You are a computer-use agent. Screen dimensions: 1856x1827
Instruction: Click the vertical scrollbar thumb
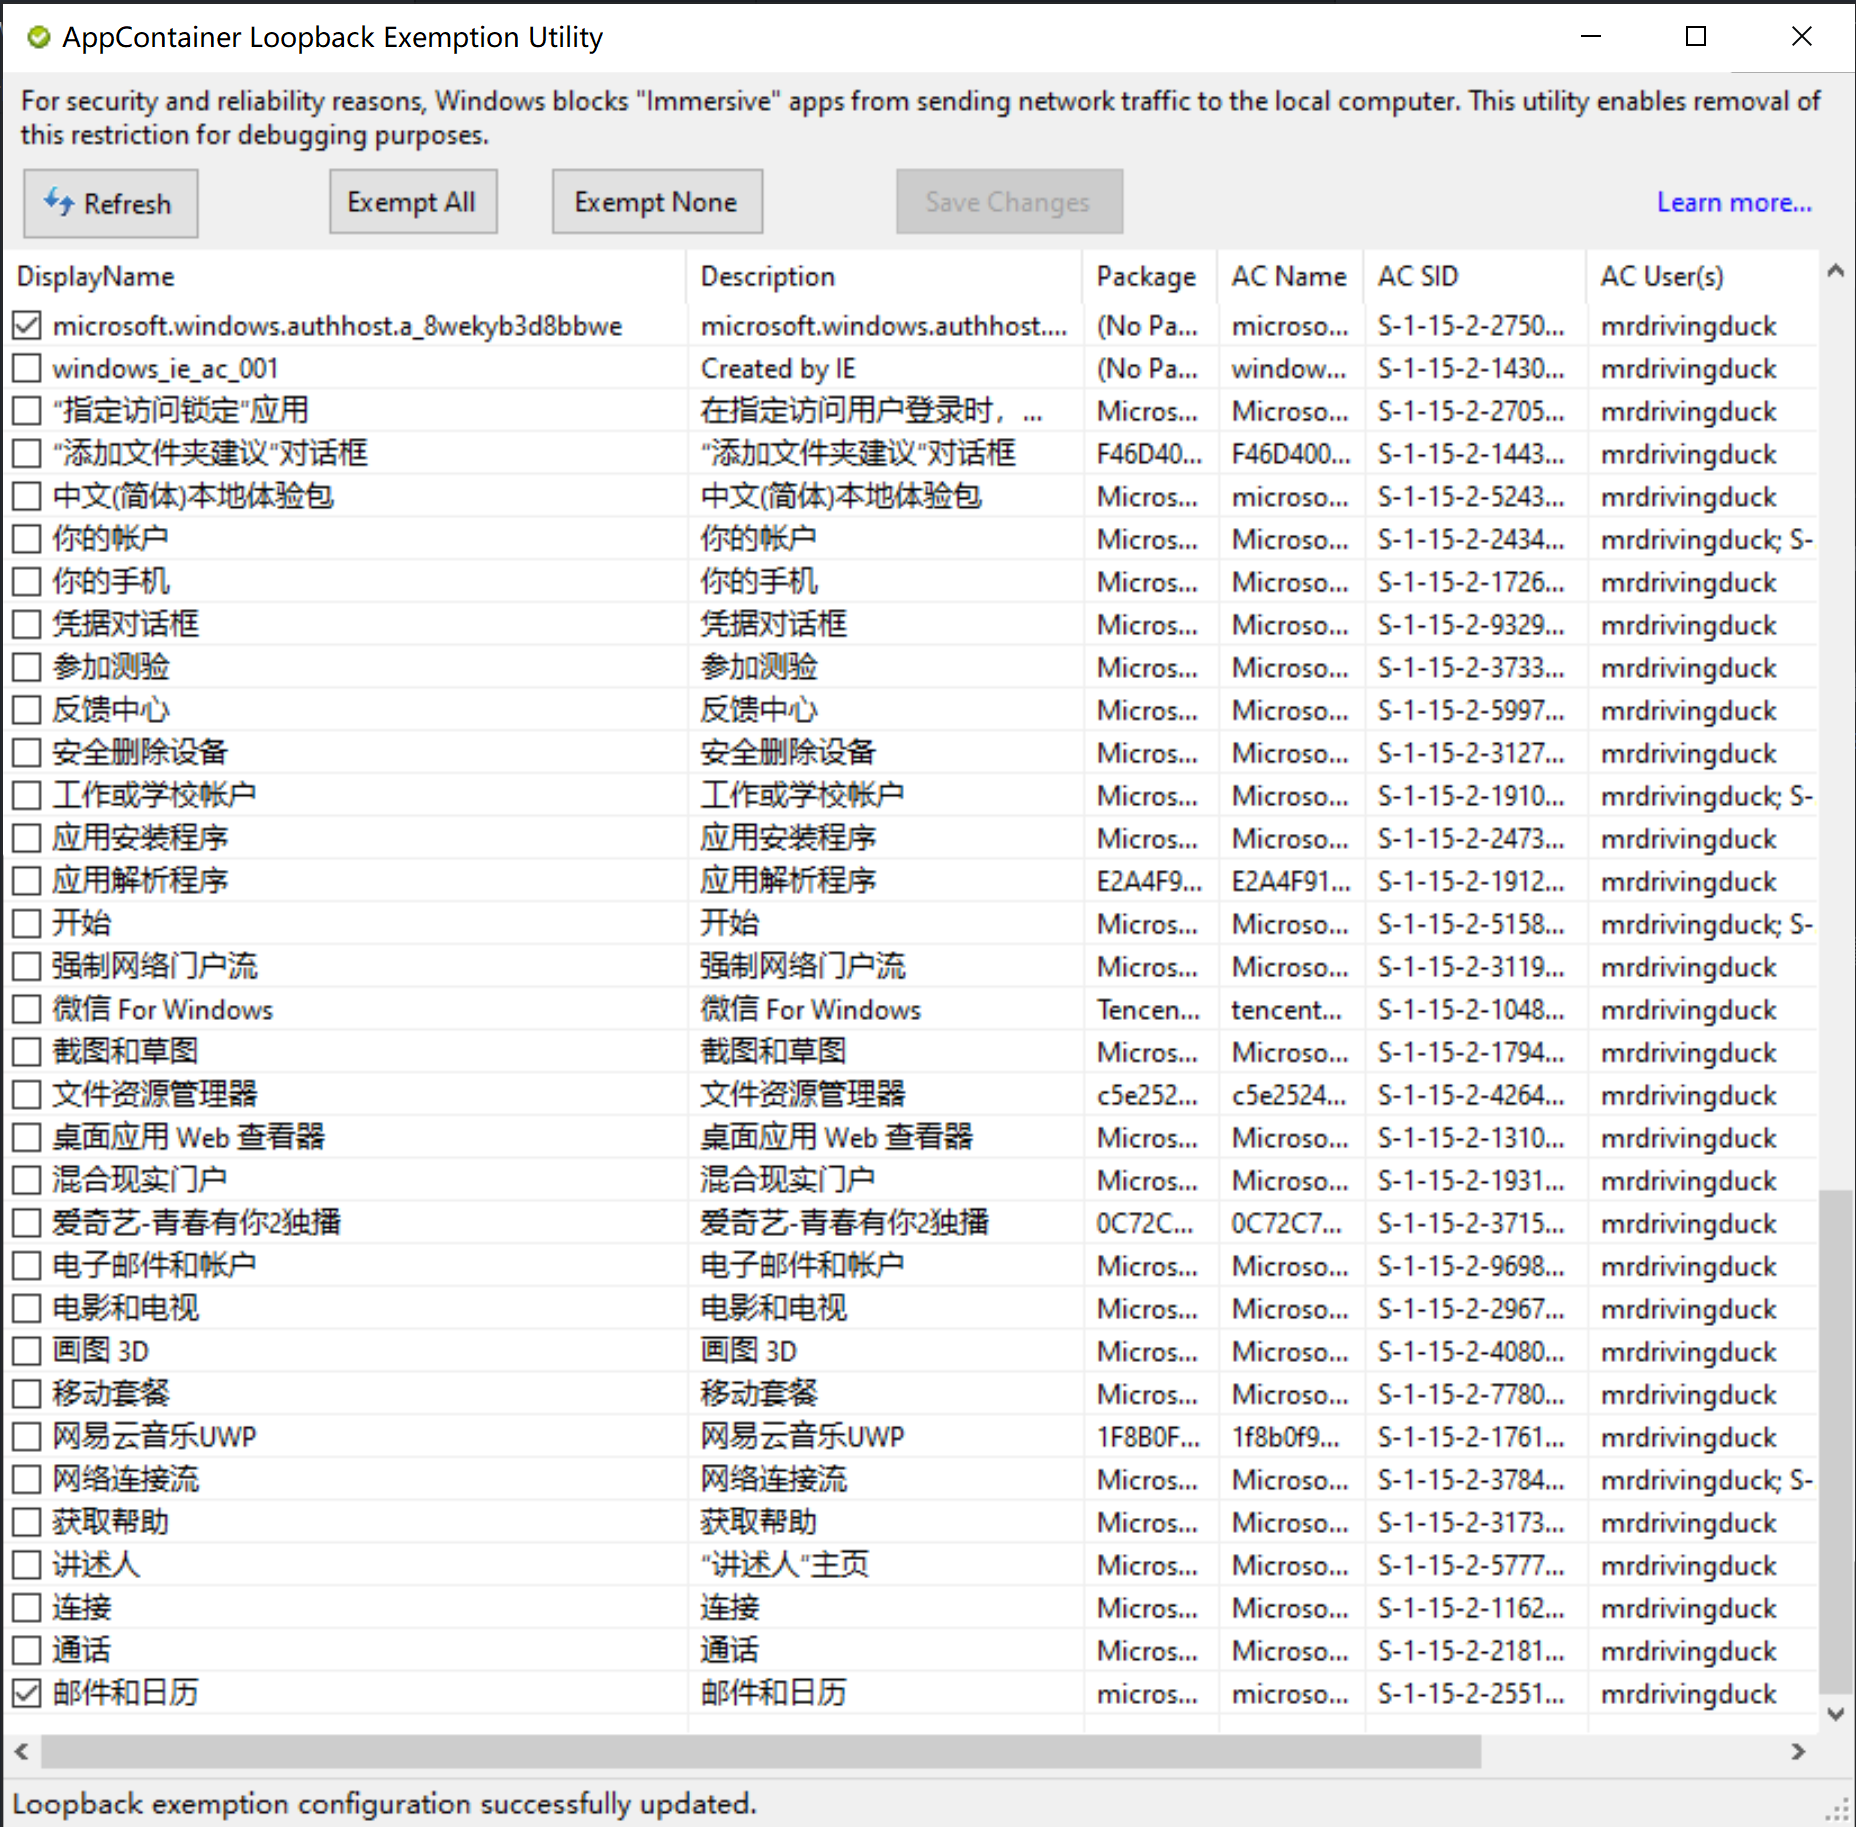click(x=1835, y=1440)
